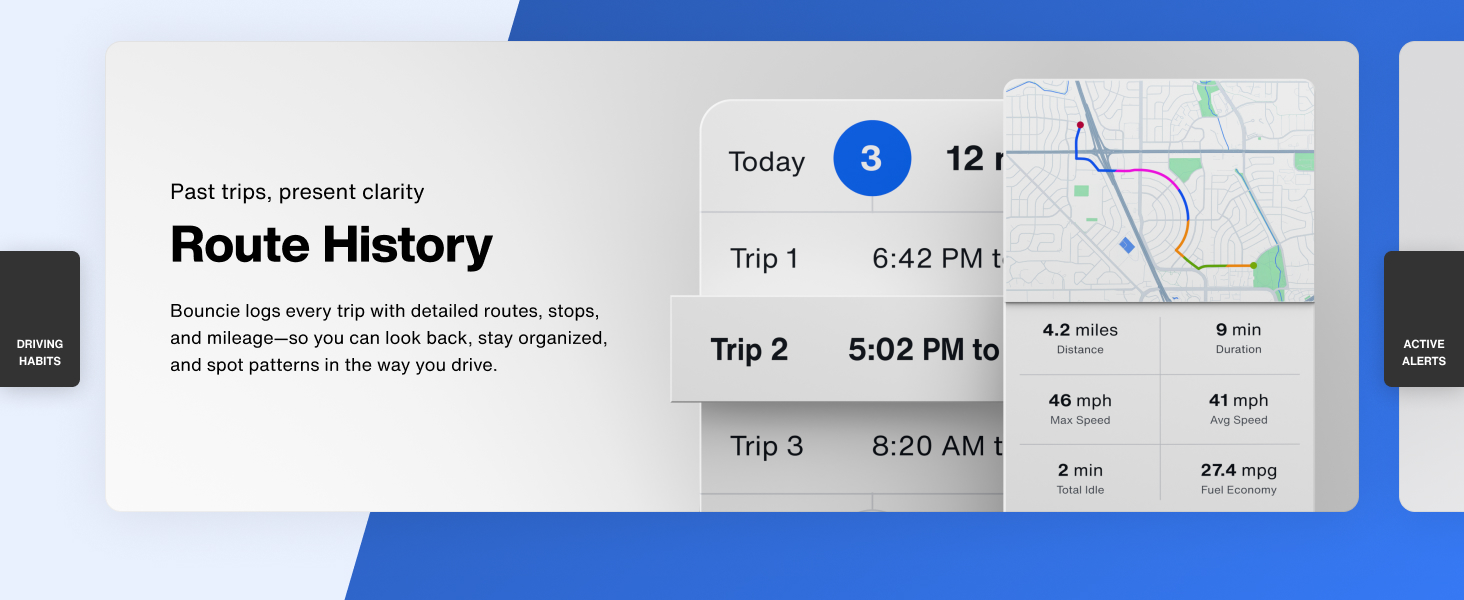
Task: Click the blue trip count badge showing 3
Action: coord(872,158)
